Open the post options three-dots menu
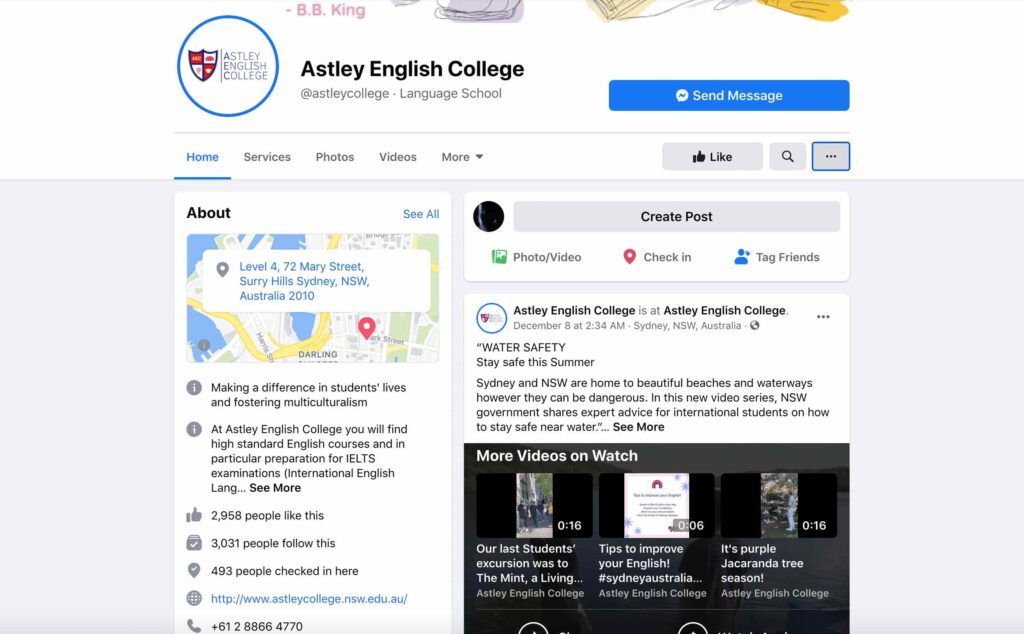 [823, 317]
